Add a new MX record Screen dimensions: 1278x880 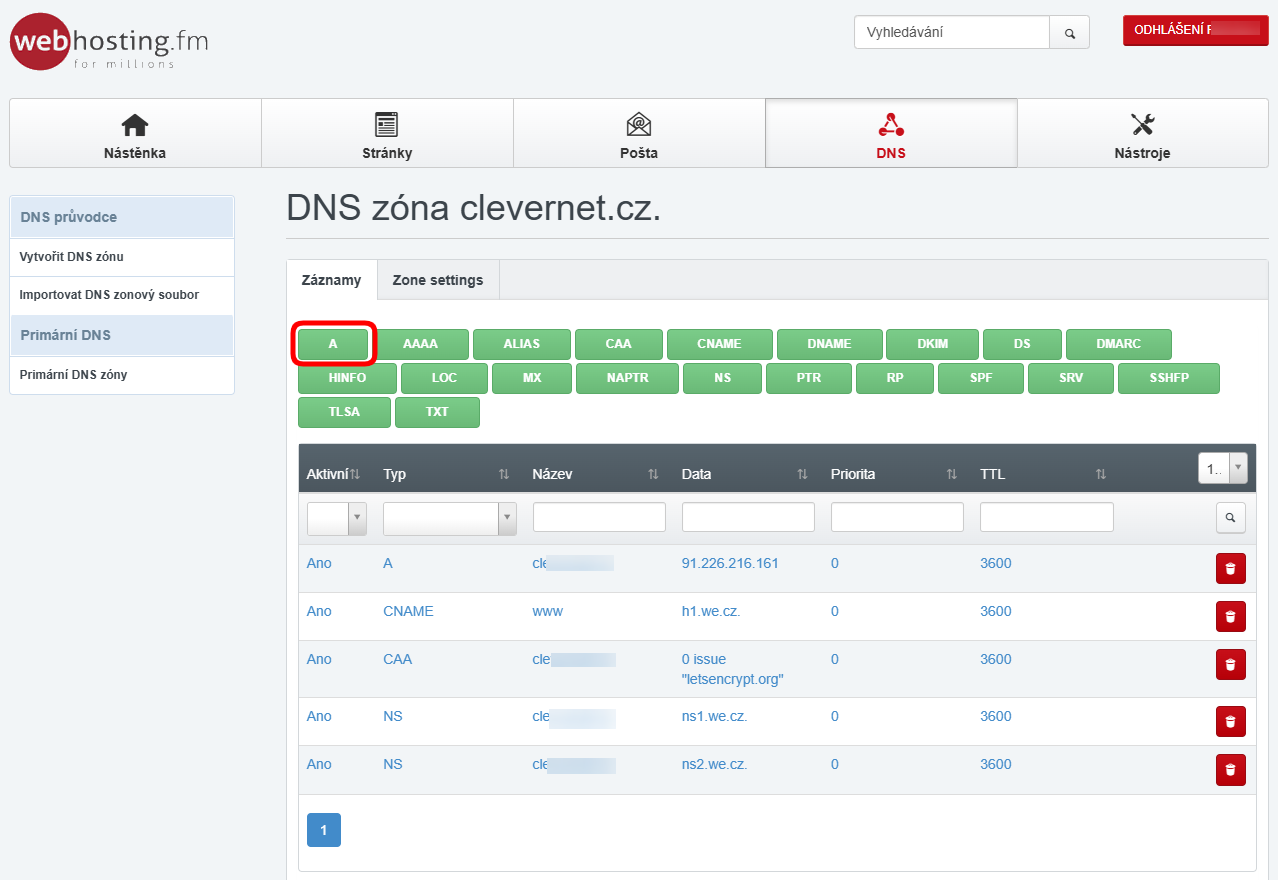point(531,379)
